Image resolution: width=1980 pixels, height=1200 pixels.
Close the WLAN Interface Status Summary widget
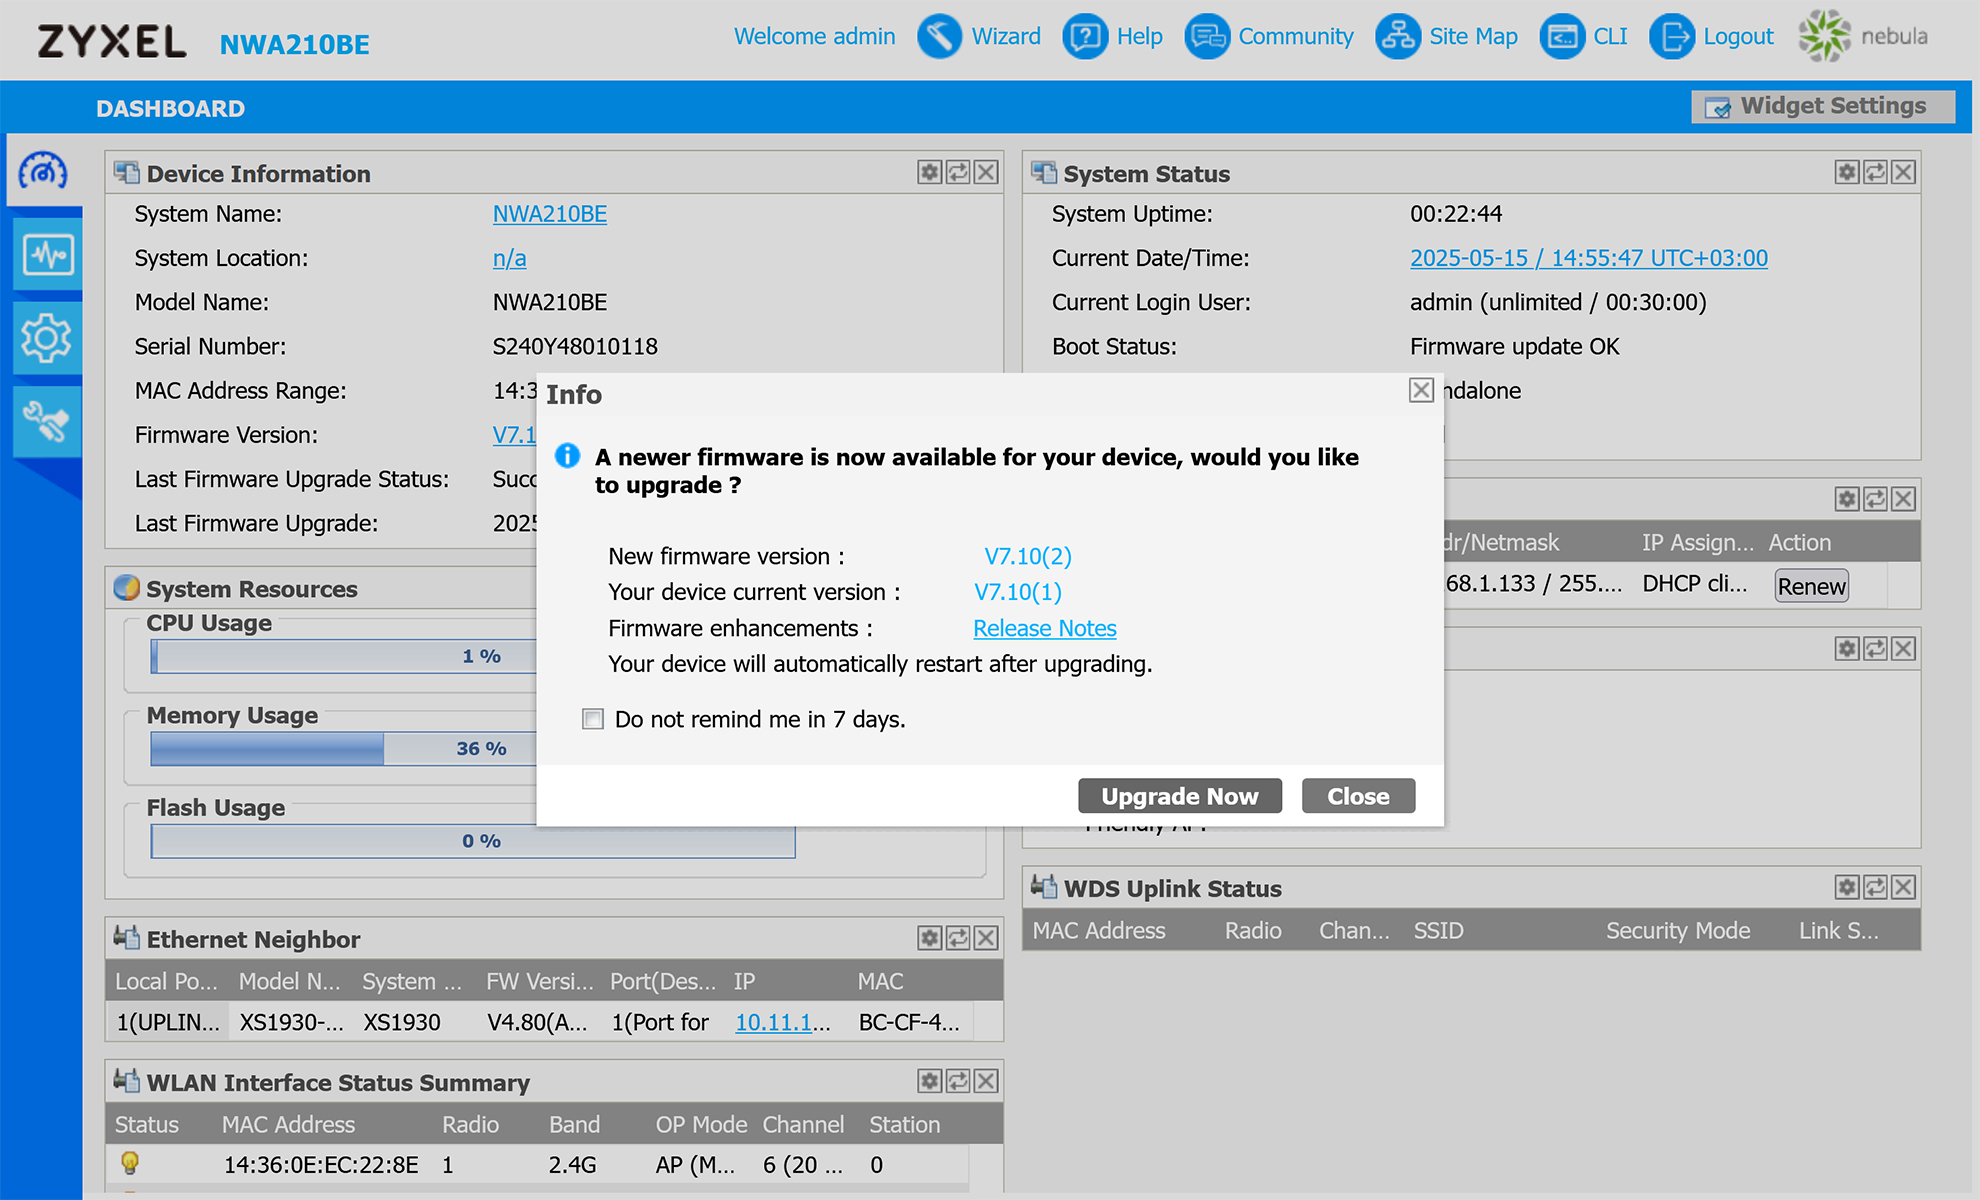click(986, 1081)
